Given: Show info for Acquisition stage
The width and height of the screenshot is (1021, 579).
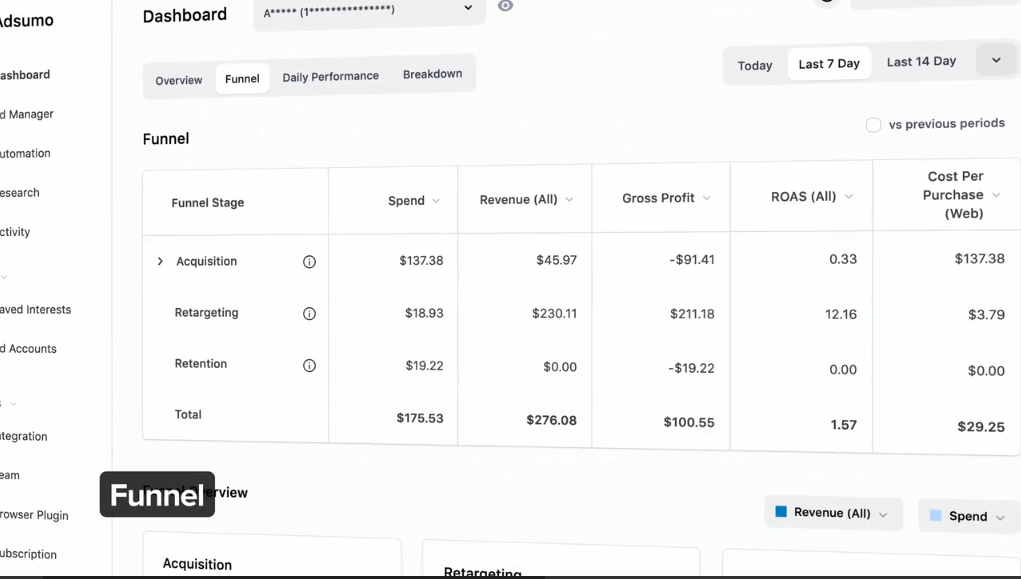Looking at the screenshot, I should coord(309,262).
